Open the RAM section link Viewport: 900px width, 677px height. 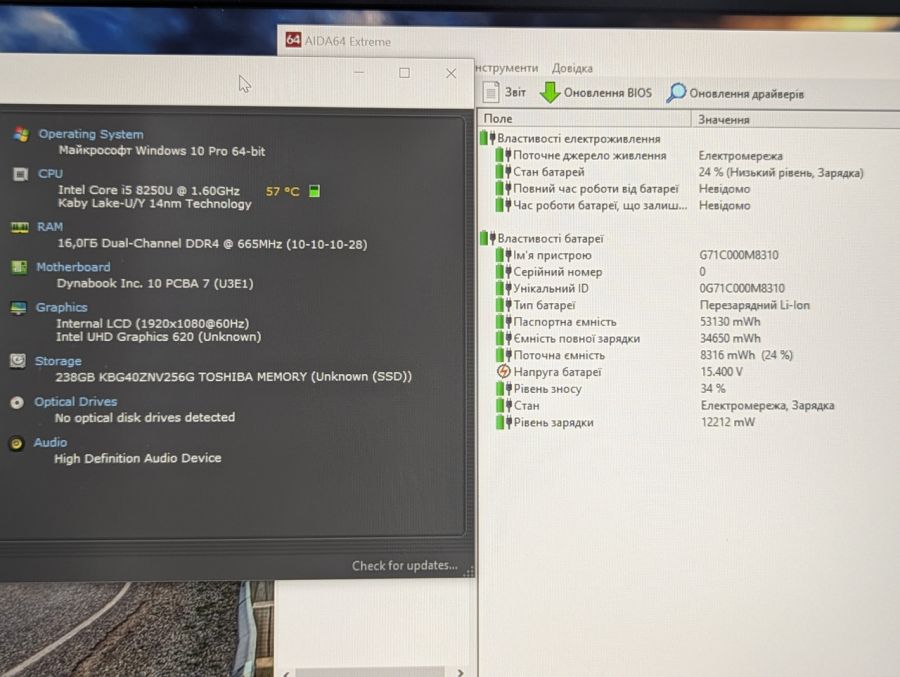pos(50,227)
